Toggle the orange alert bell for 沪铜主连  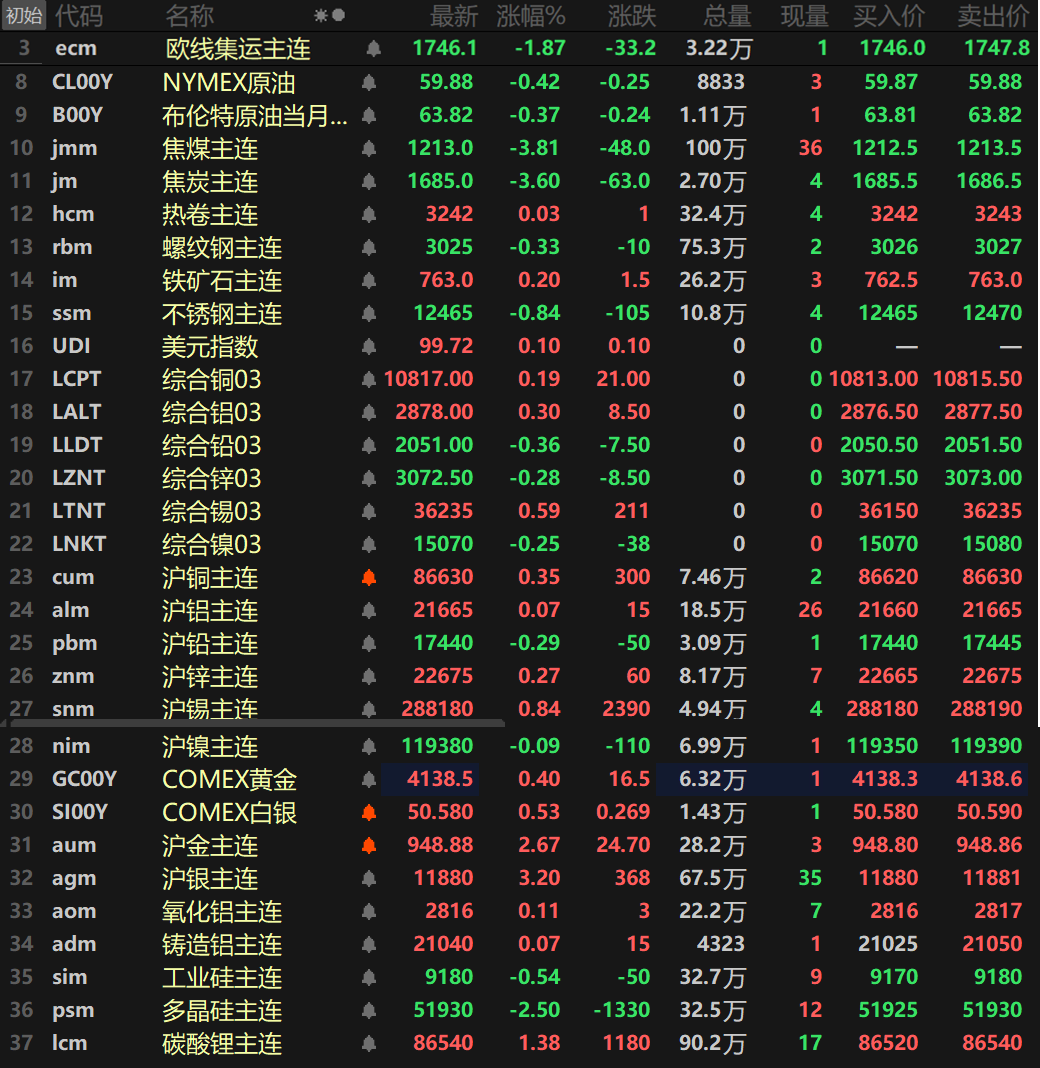click(369, 577)
